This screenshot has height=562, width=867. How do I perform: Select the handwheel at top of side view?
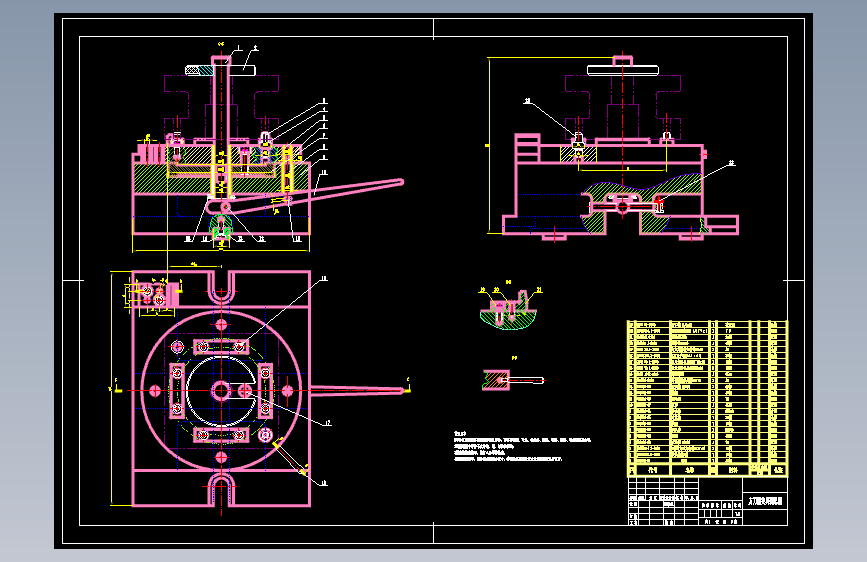coord(623,70)
